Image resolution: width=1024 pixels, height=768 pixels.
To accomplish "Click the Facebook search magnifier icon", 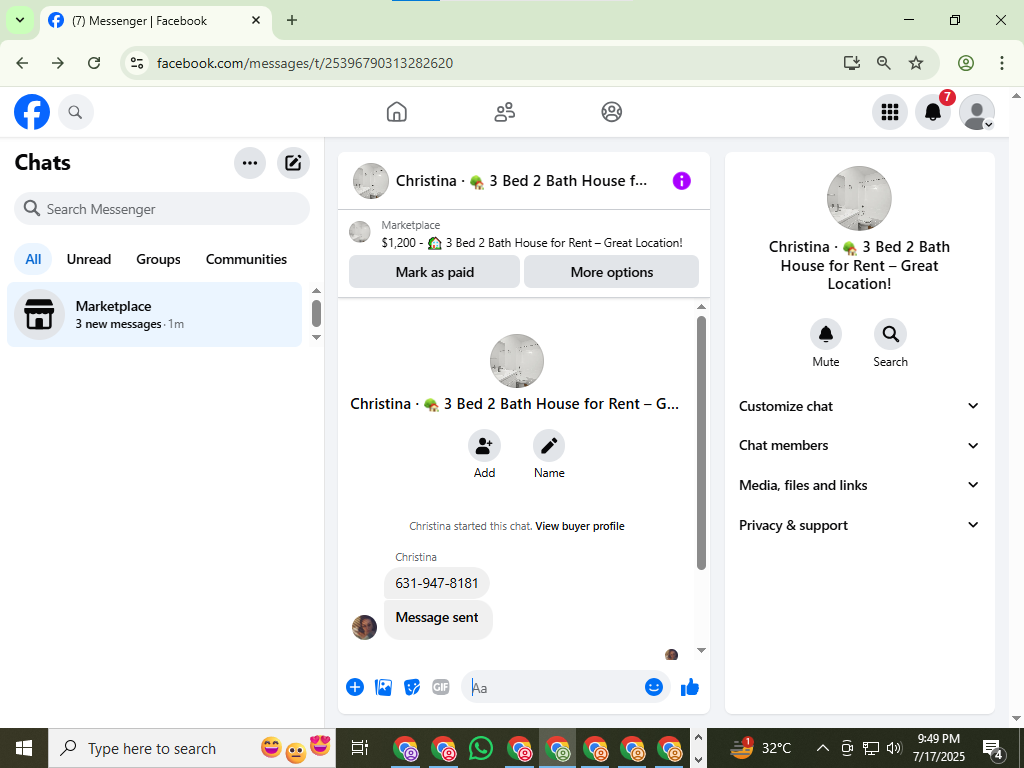I will (x=76, y=112).
